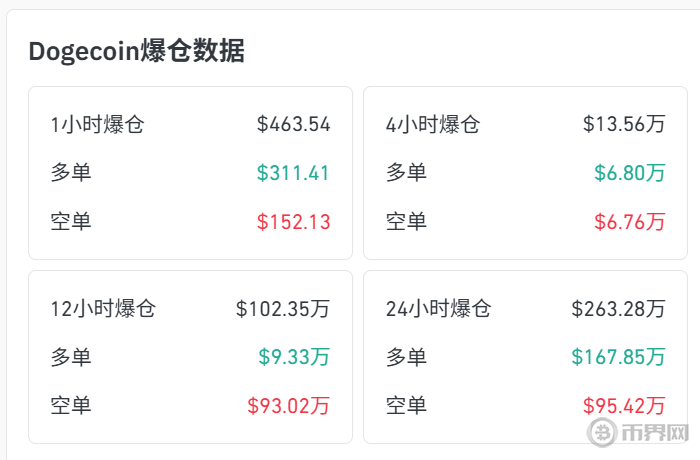Click the Dogecoin爆仓数据 heading
Image resolution: width=700 pixels, height=460 pixels.
(x=137, y=51)
